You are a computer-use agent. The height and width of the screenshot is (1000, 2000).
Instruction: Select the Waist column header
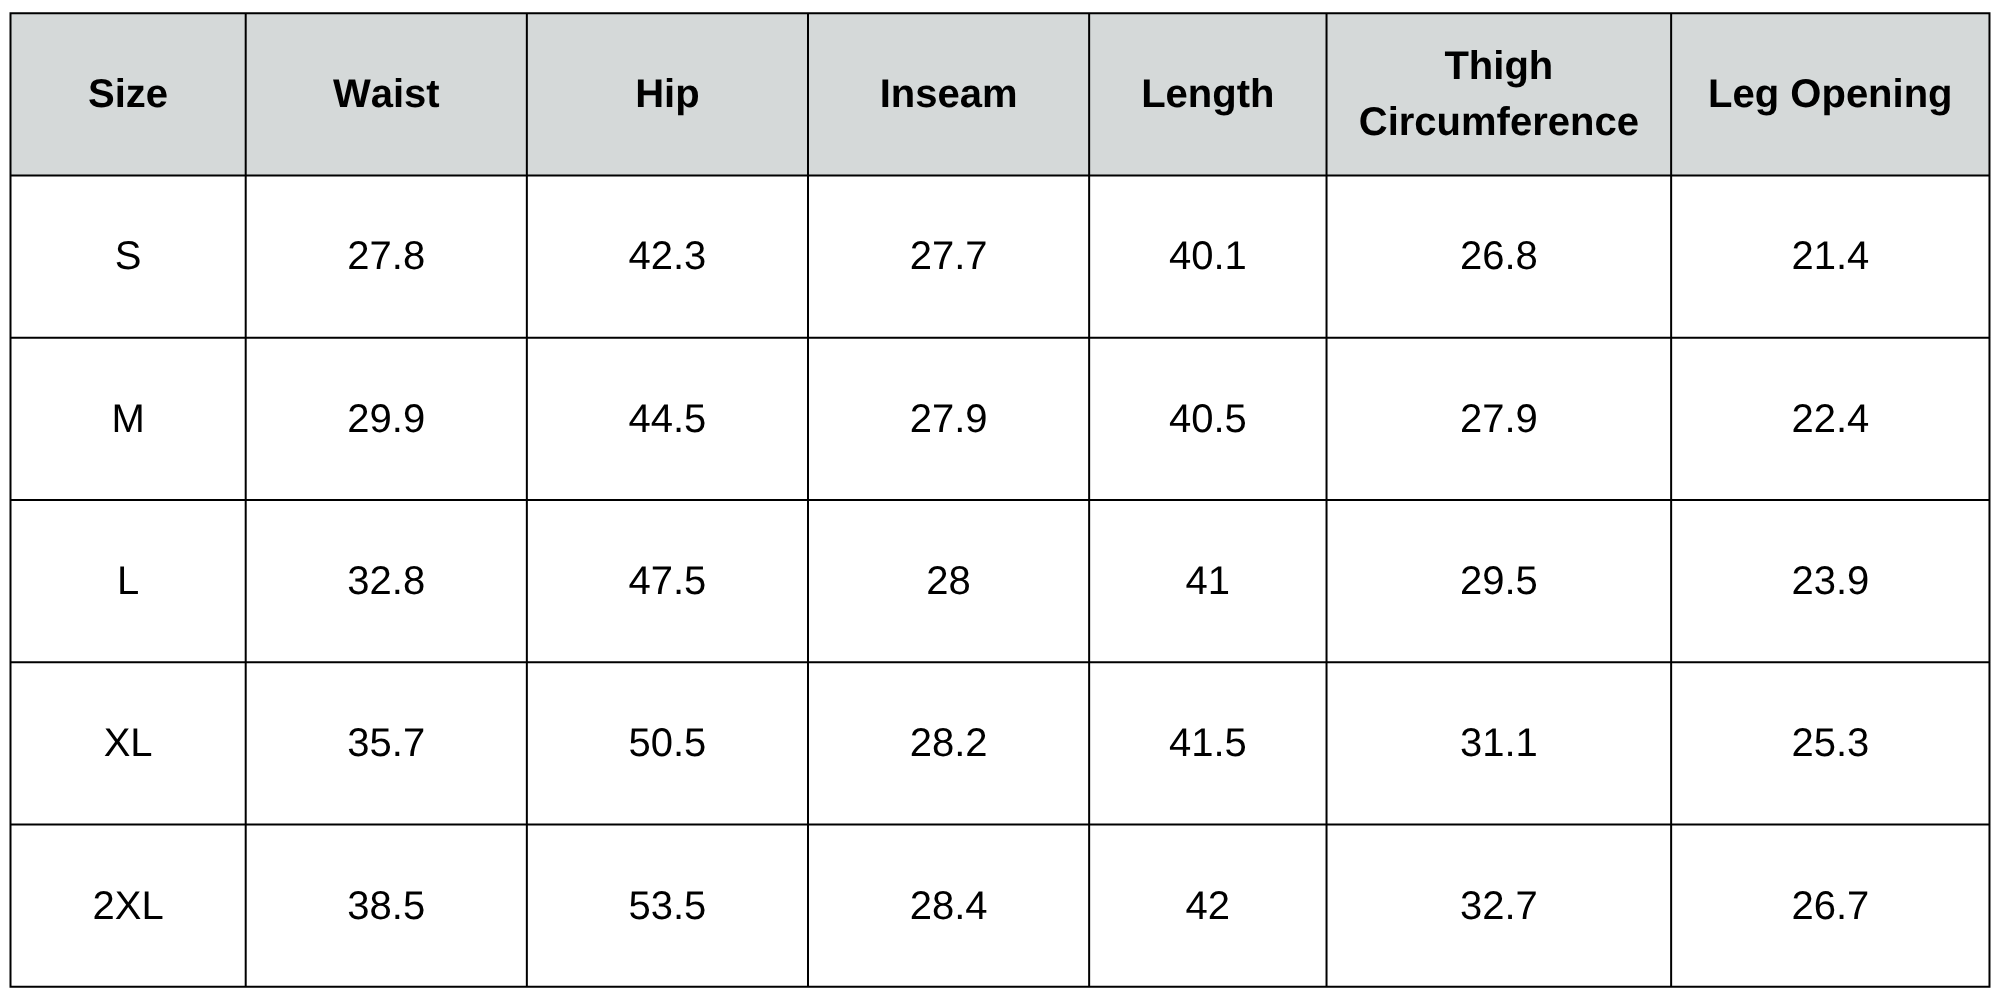(386, 94)
